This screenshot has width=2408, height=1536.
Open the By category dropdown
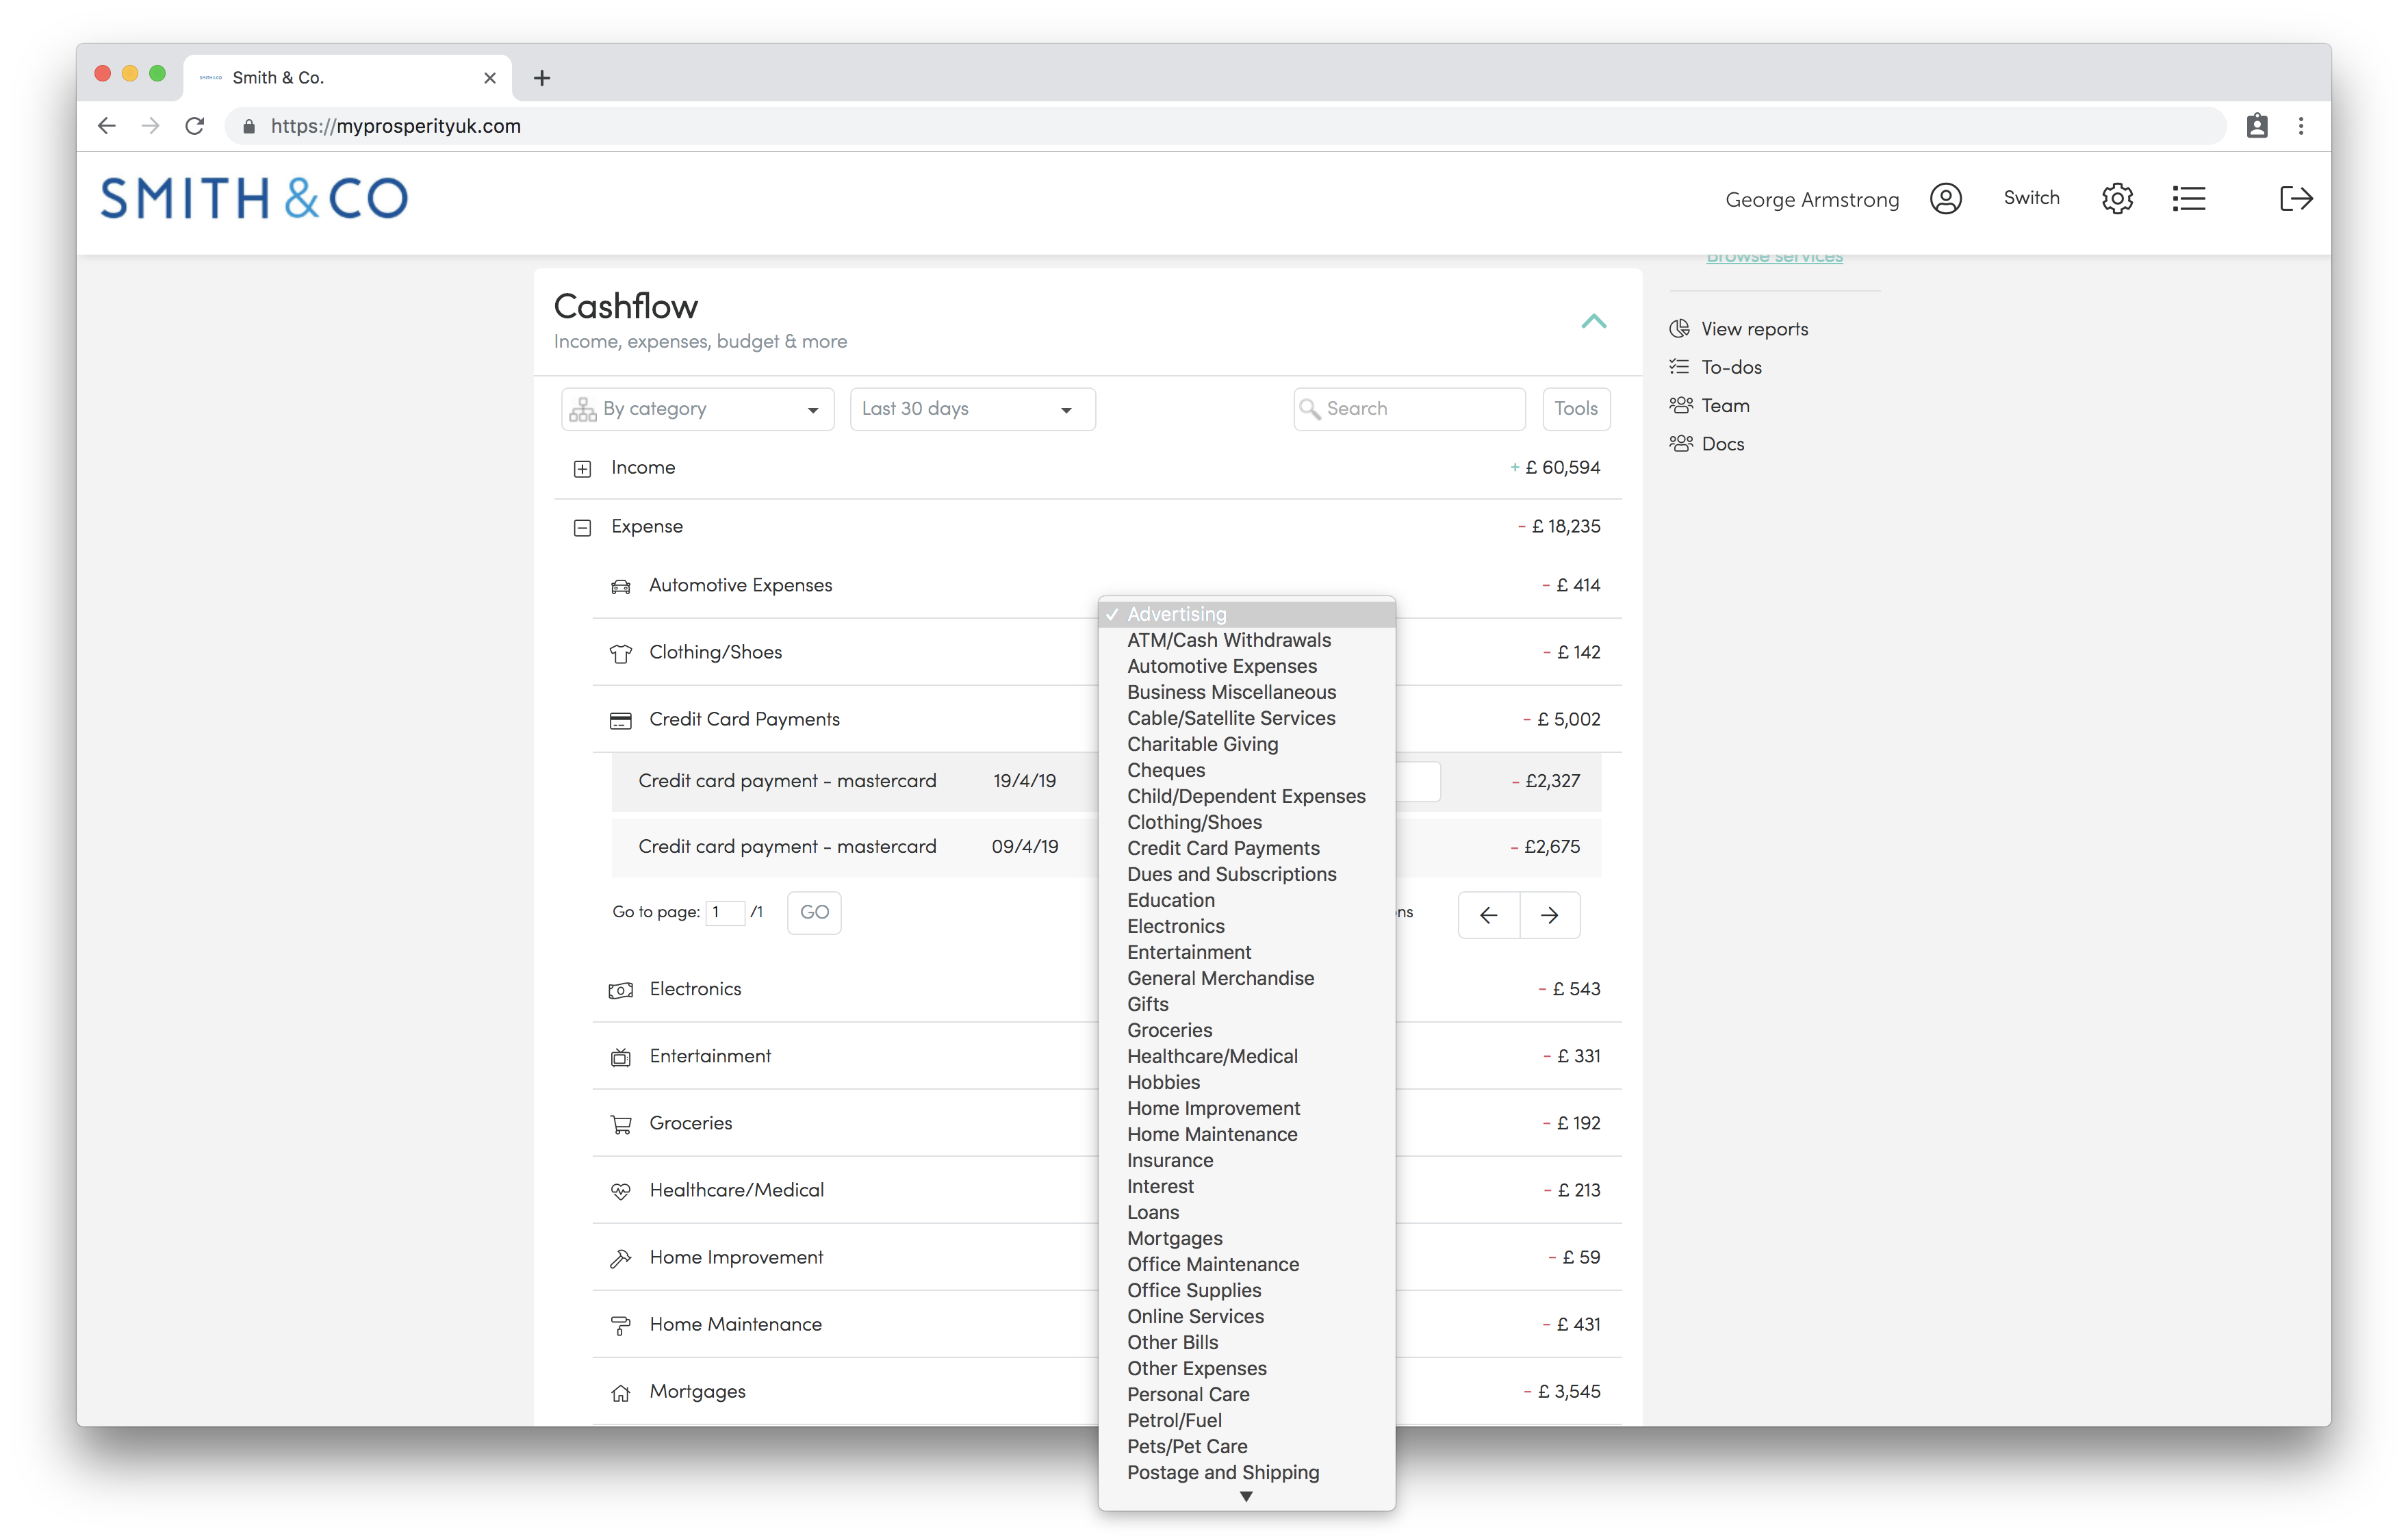point(697,409)
